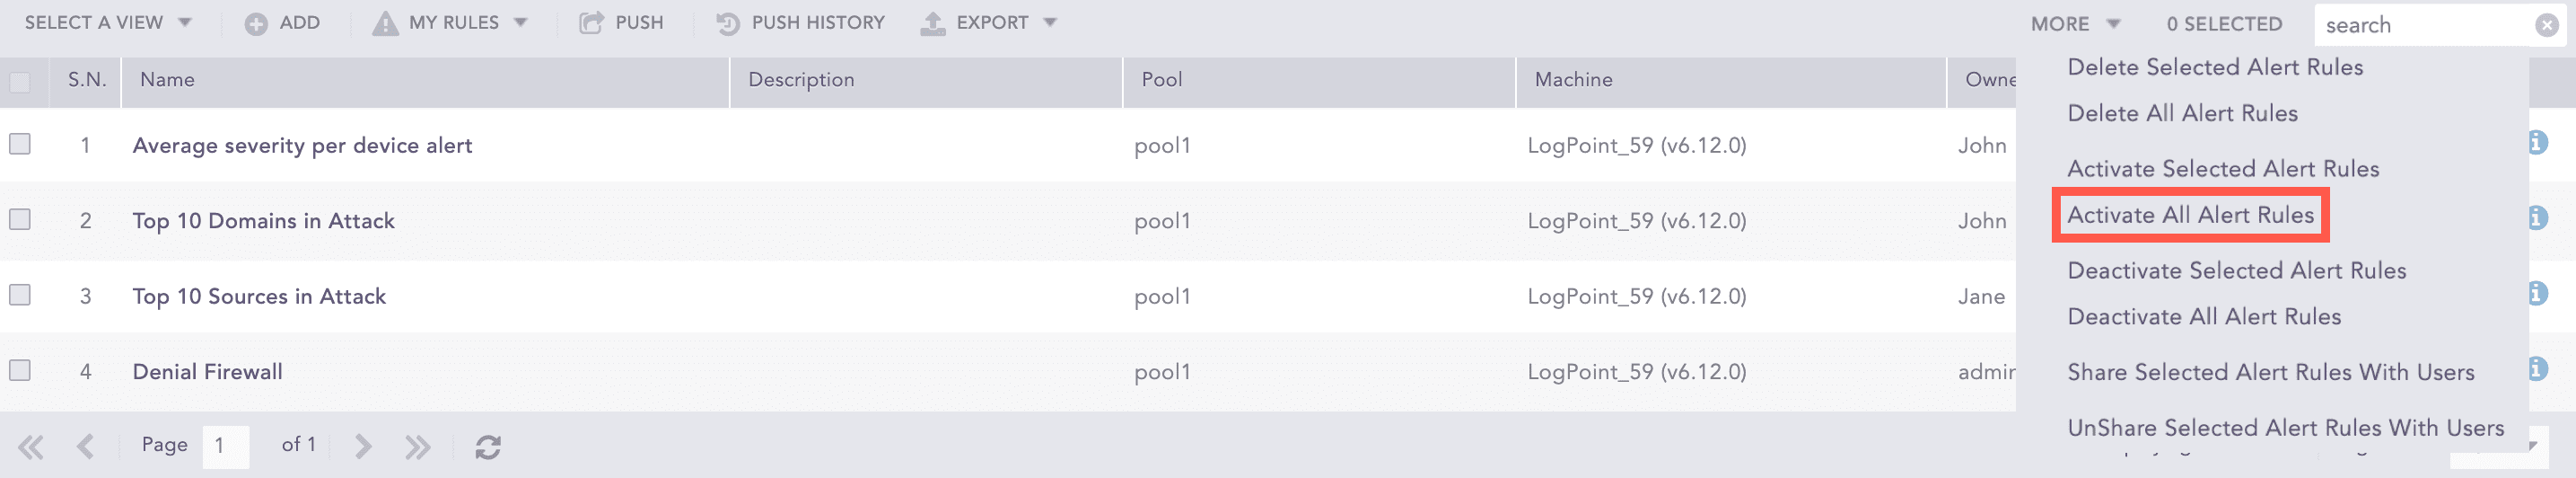
Task: Check the box for Top 10 Domains in Attack
Action: click(x=20, y=219)
